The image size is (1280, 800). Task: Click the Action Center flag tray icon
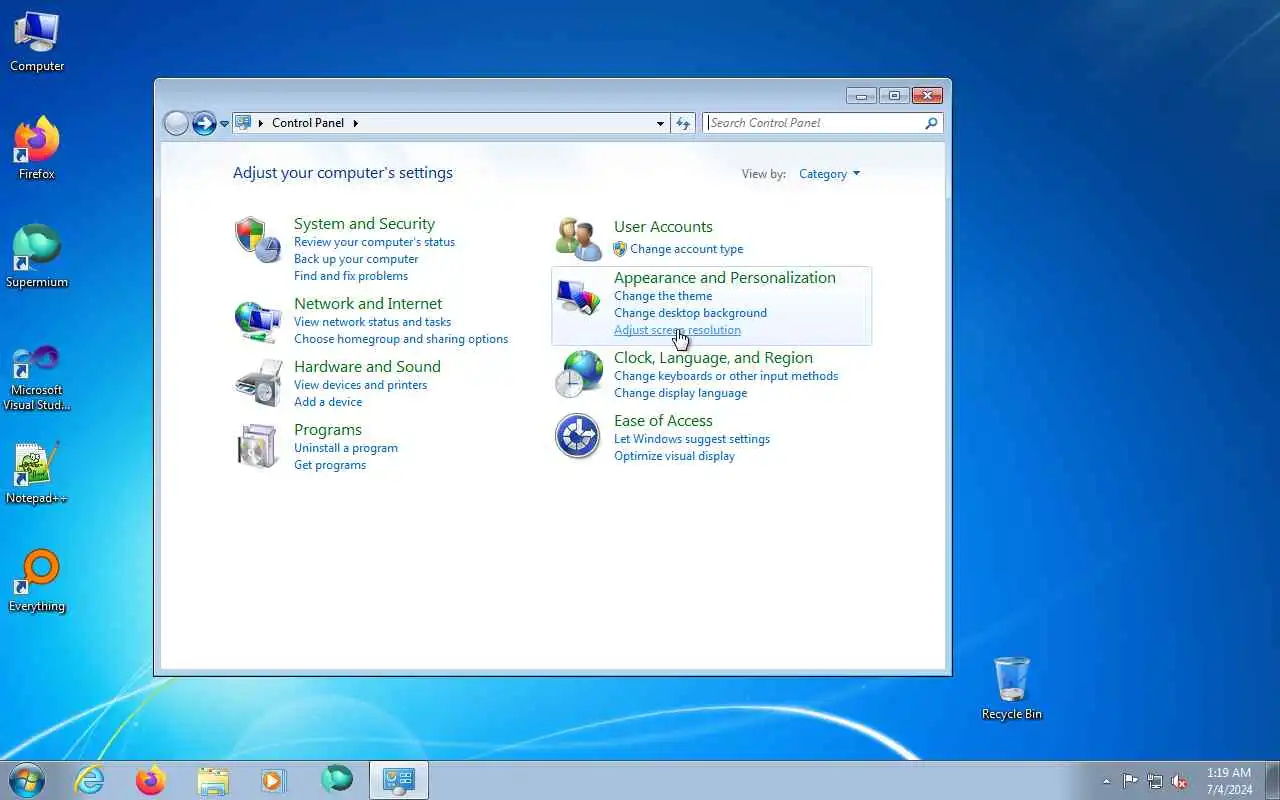[1131, 781]
